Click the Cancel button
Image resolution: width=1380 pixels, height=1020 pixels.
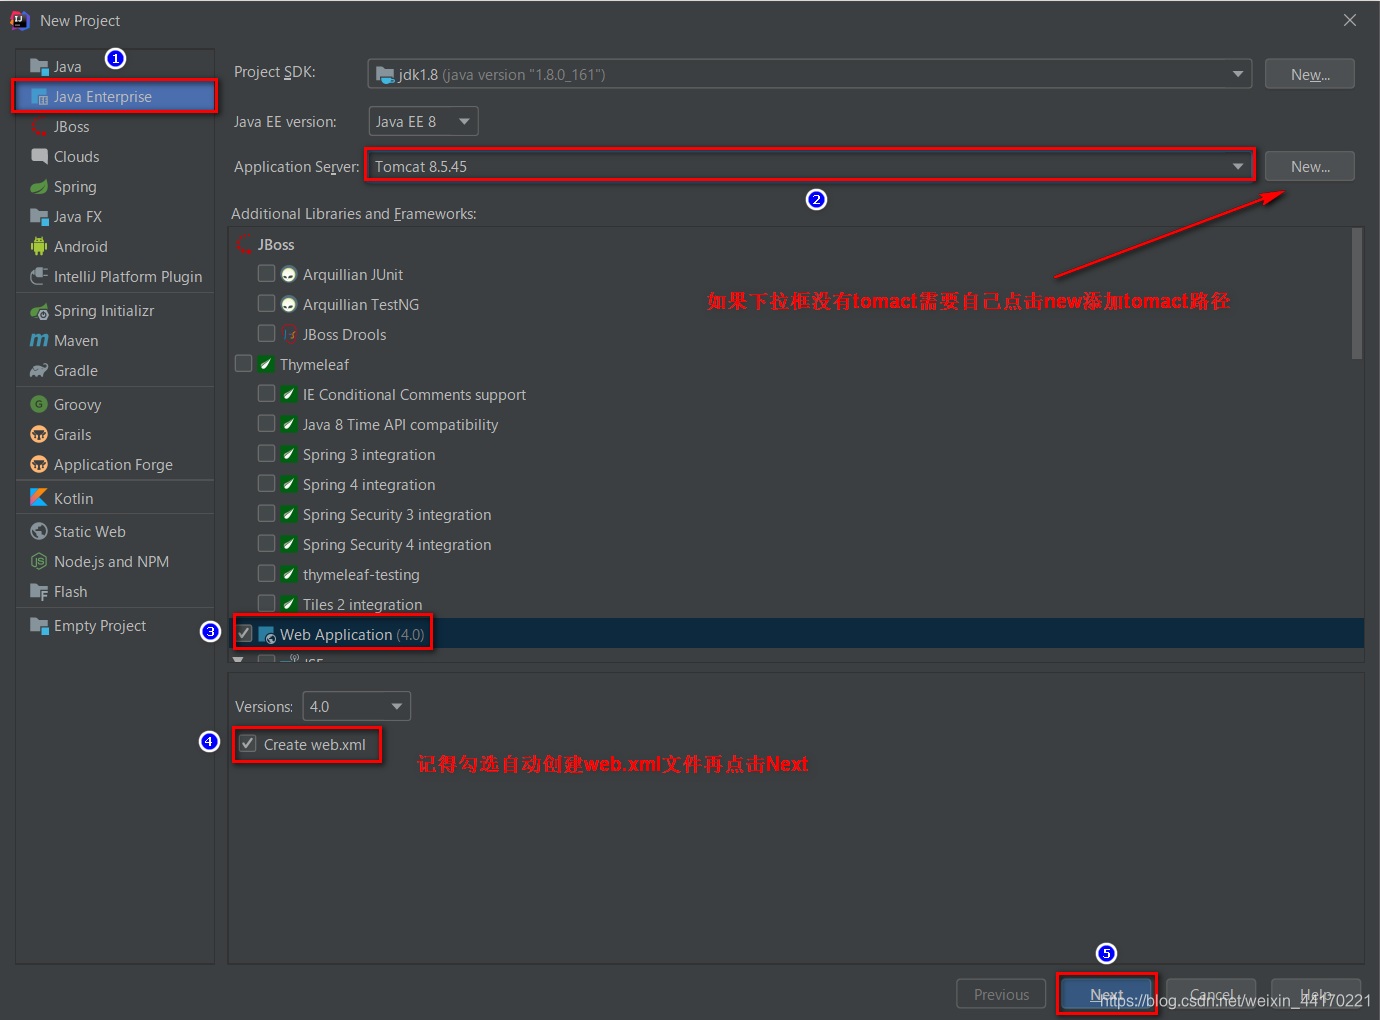pyautogui.click(x=1211, y=994)
